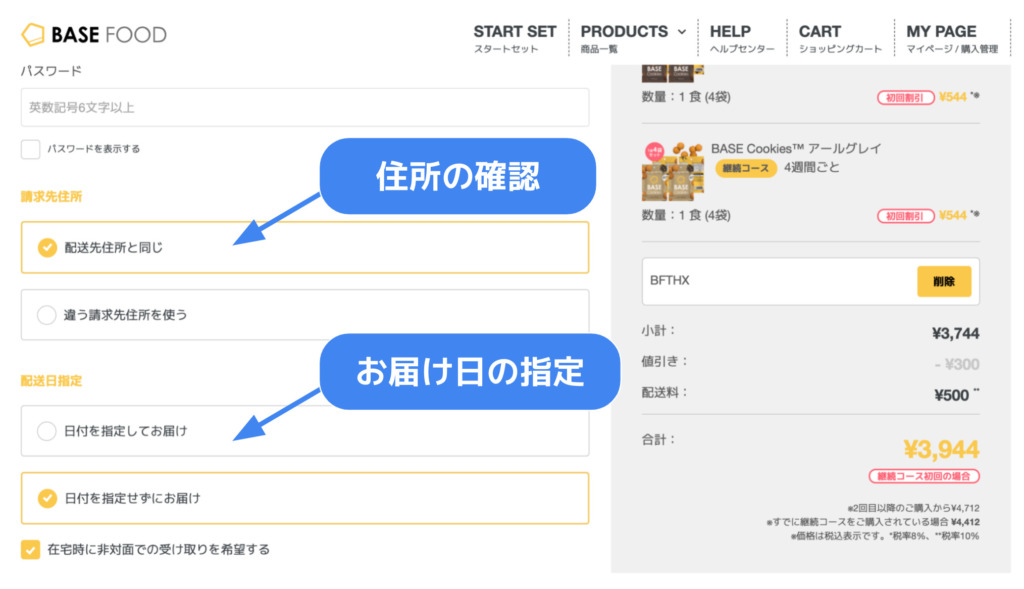This screenshot has height=589, width=1024.
Task: Check the パスワードを表示する checkbox
Action: pos(31,149)
